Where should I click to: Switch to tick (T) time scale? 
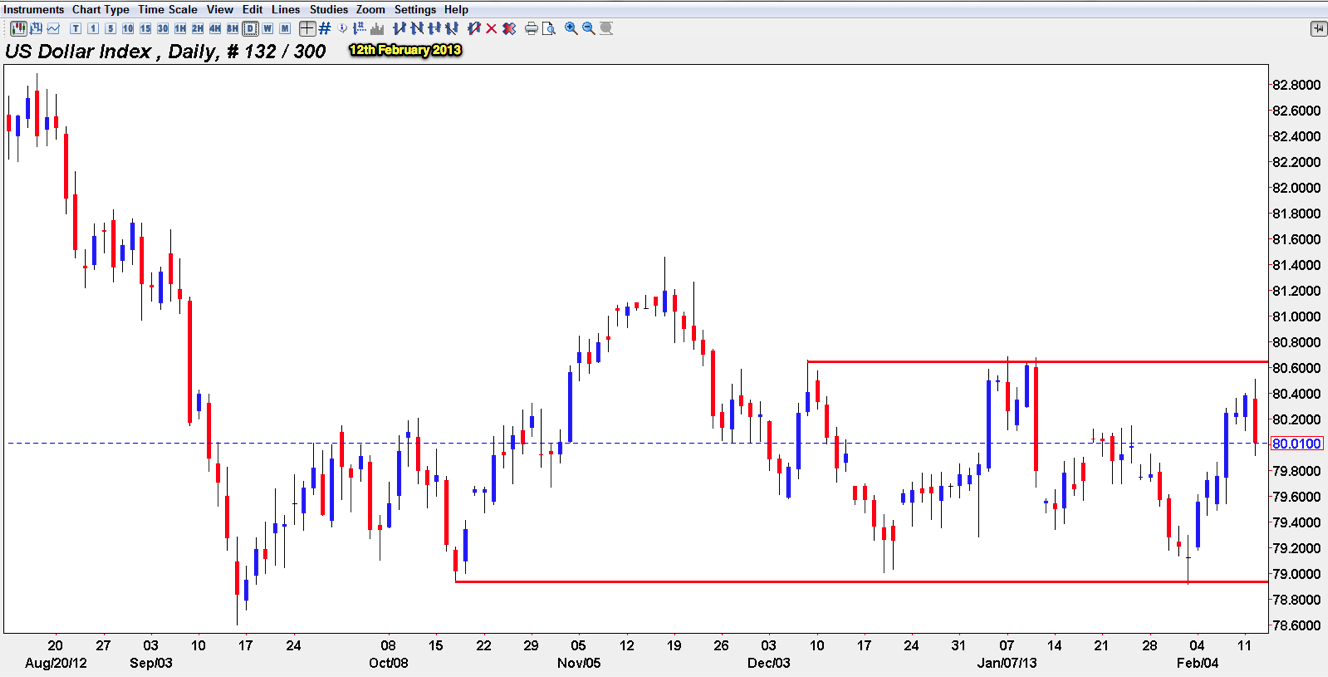(x=76, y=28)
